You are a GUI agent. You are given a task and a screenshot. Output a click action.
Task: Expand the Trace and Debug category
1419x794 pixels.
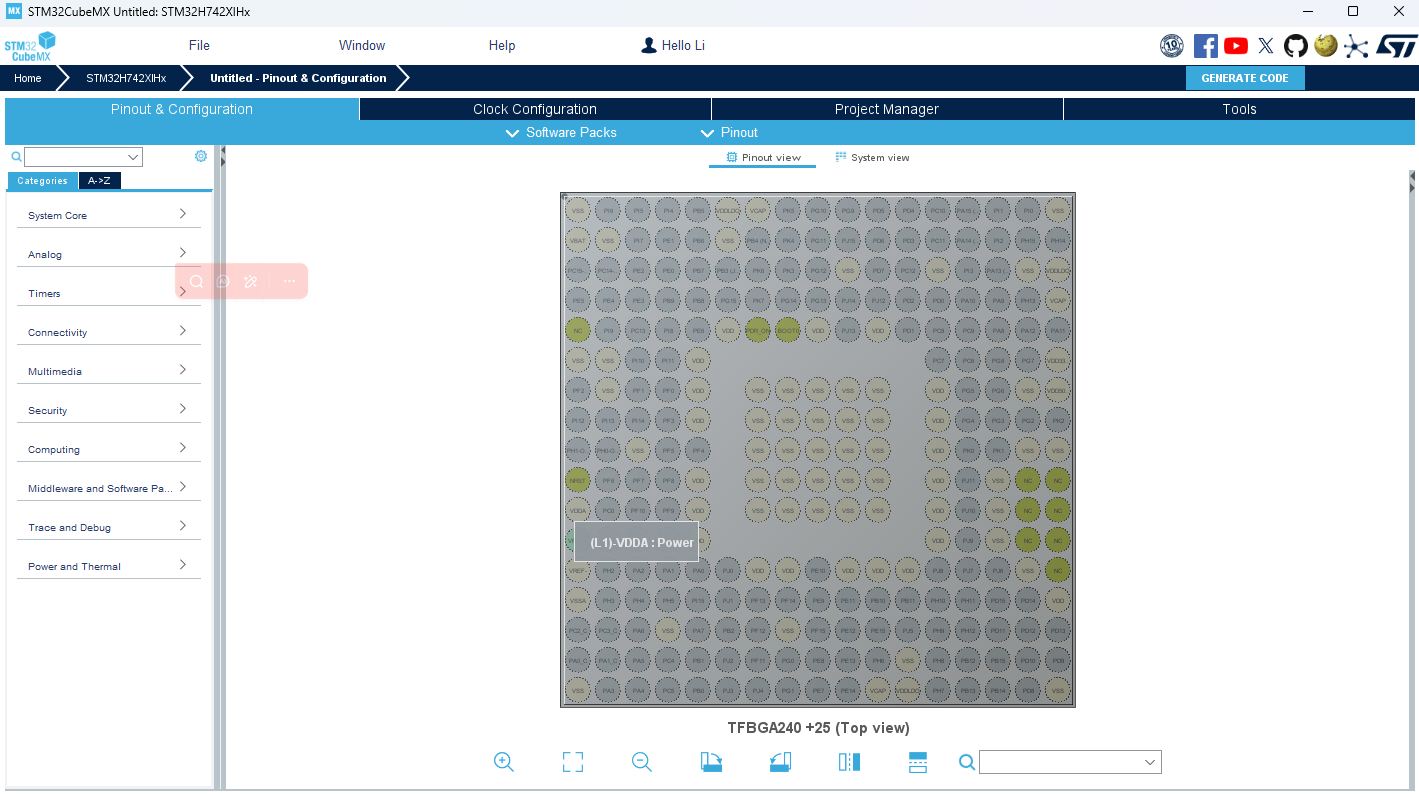108,527
